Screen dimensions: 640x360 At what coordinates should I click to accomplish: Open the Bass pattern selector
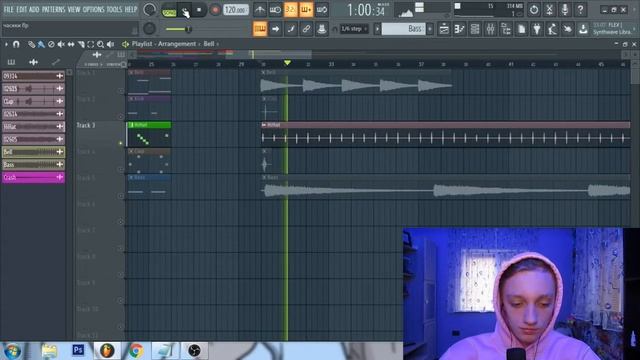tap(403, 29)
